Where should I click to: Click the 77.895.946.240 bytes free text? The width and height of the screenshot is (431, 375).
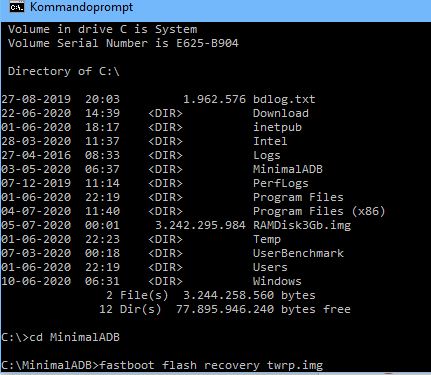[x=263, y=309]
